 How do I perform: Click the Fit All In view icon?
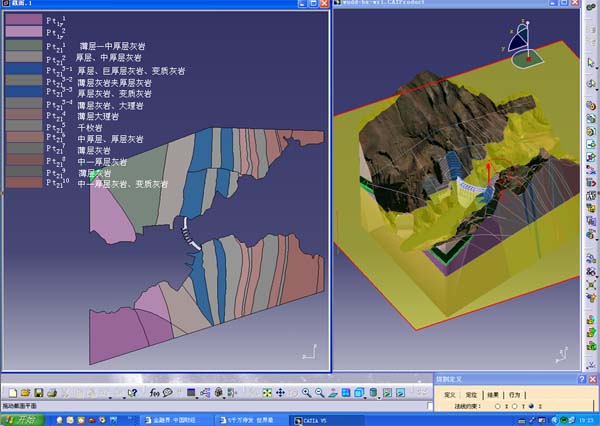coord(267,393)
